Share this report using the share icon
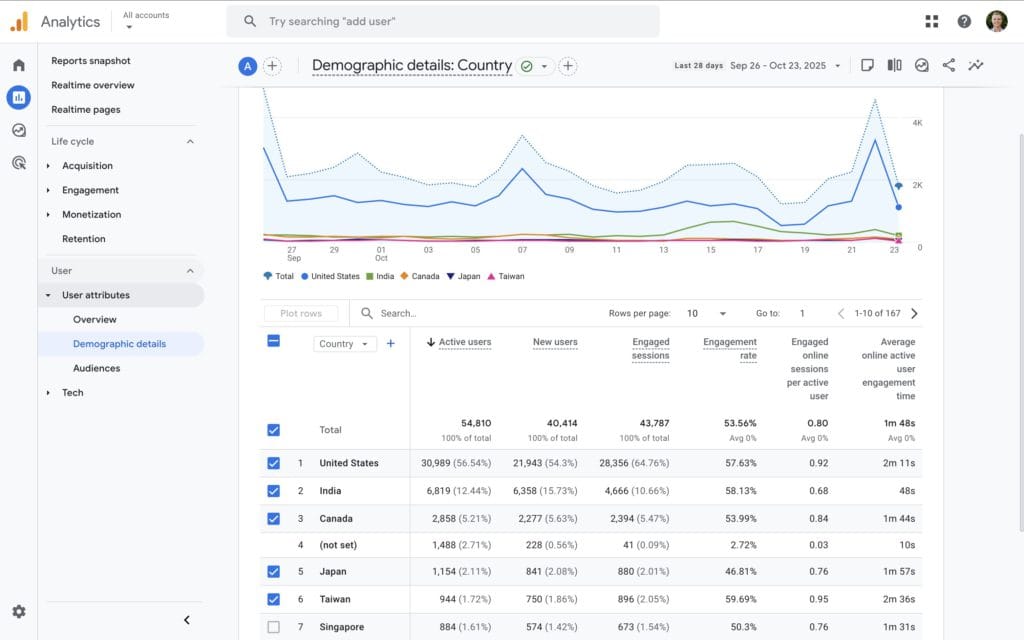 (948, 64)
